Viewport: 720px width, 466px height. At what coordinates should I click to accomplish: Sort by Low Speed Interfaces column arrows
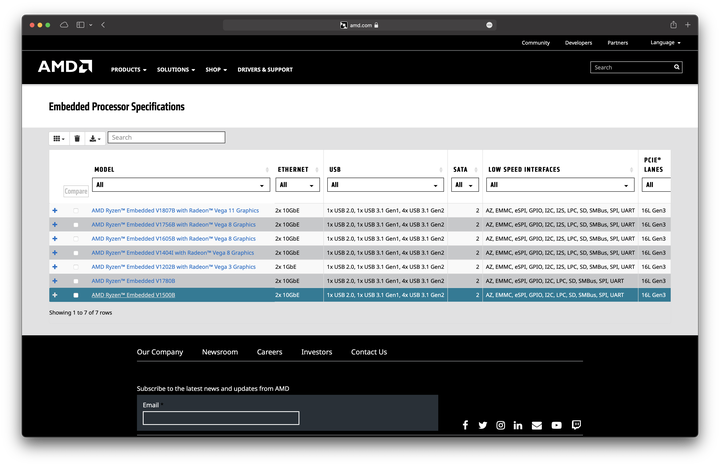(x=631, y=170)
